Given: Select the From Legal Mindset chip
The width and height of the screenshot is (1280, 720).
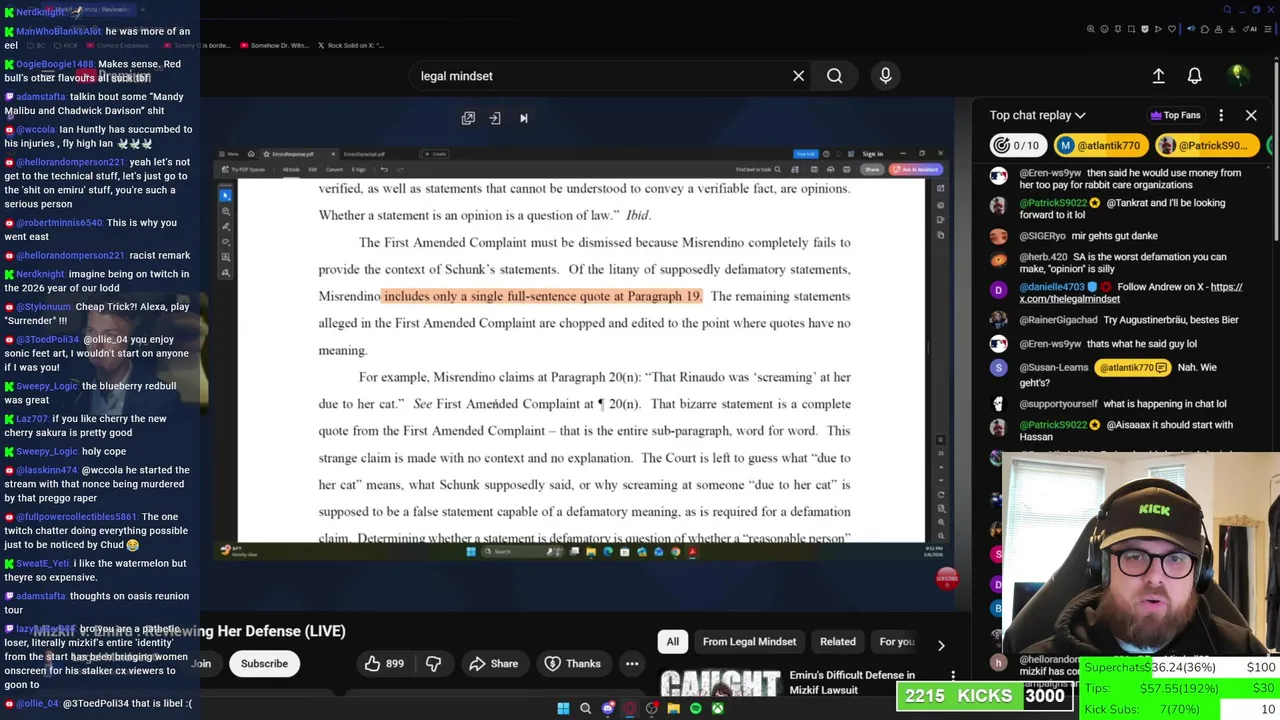Looking at the screenshot, I should click(749, 642).
